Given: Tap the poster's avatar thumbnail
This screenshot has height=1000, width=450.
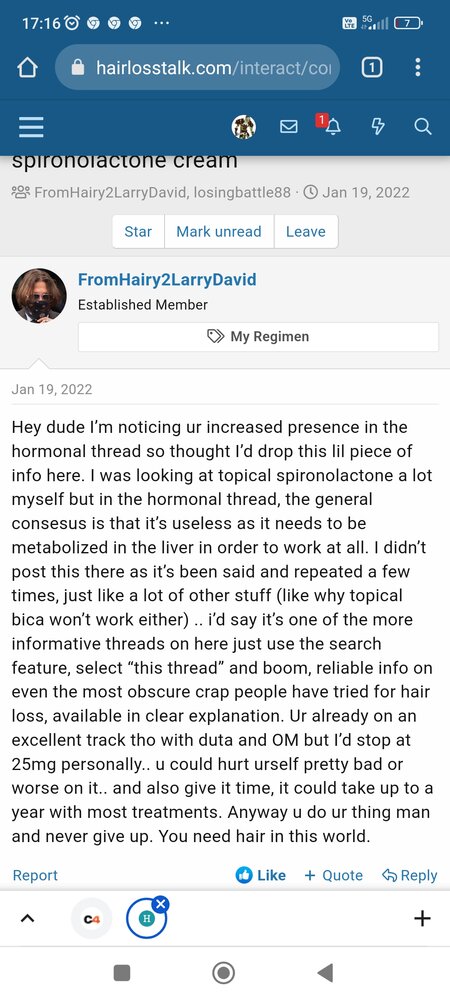Looking at the screenshot, I should [40, 295].
